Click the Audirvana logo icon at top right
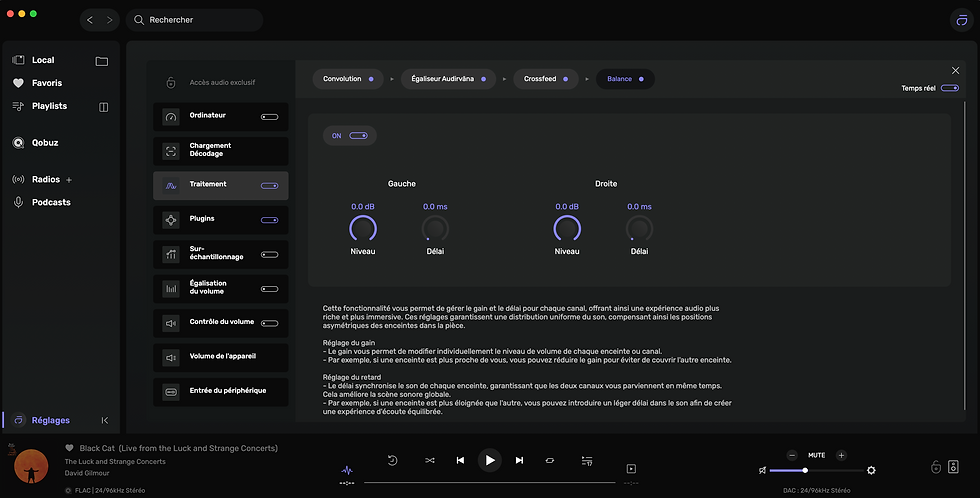Viewport: 980px width, 498px height. [x=962, y=20]
